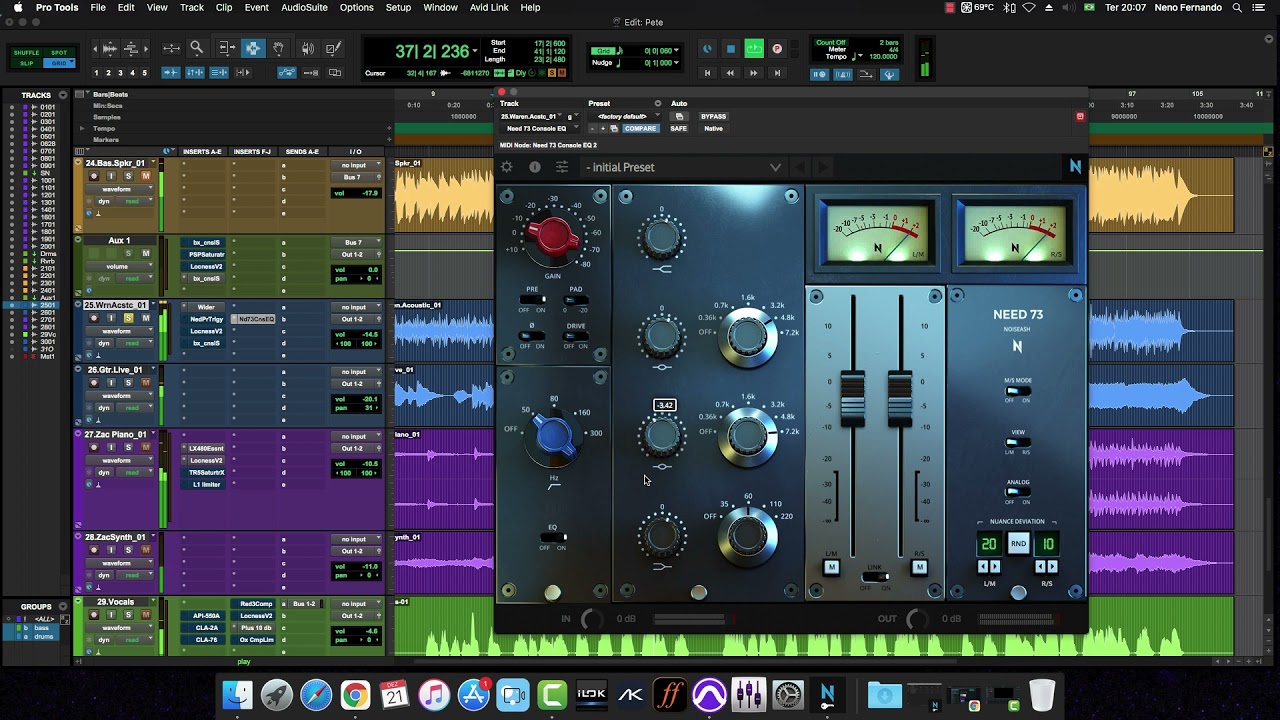Pick the Pencil tool

[x=334, y=48]
